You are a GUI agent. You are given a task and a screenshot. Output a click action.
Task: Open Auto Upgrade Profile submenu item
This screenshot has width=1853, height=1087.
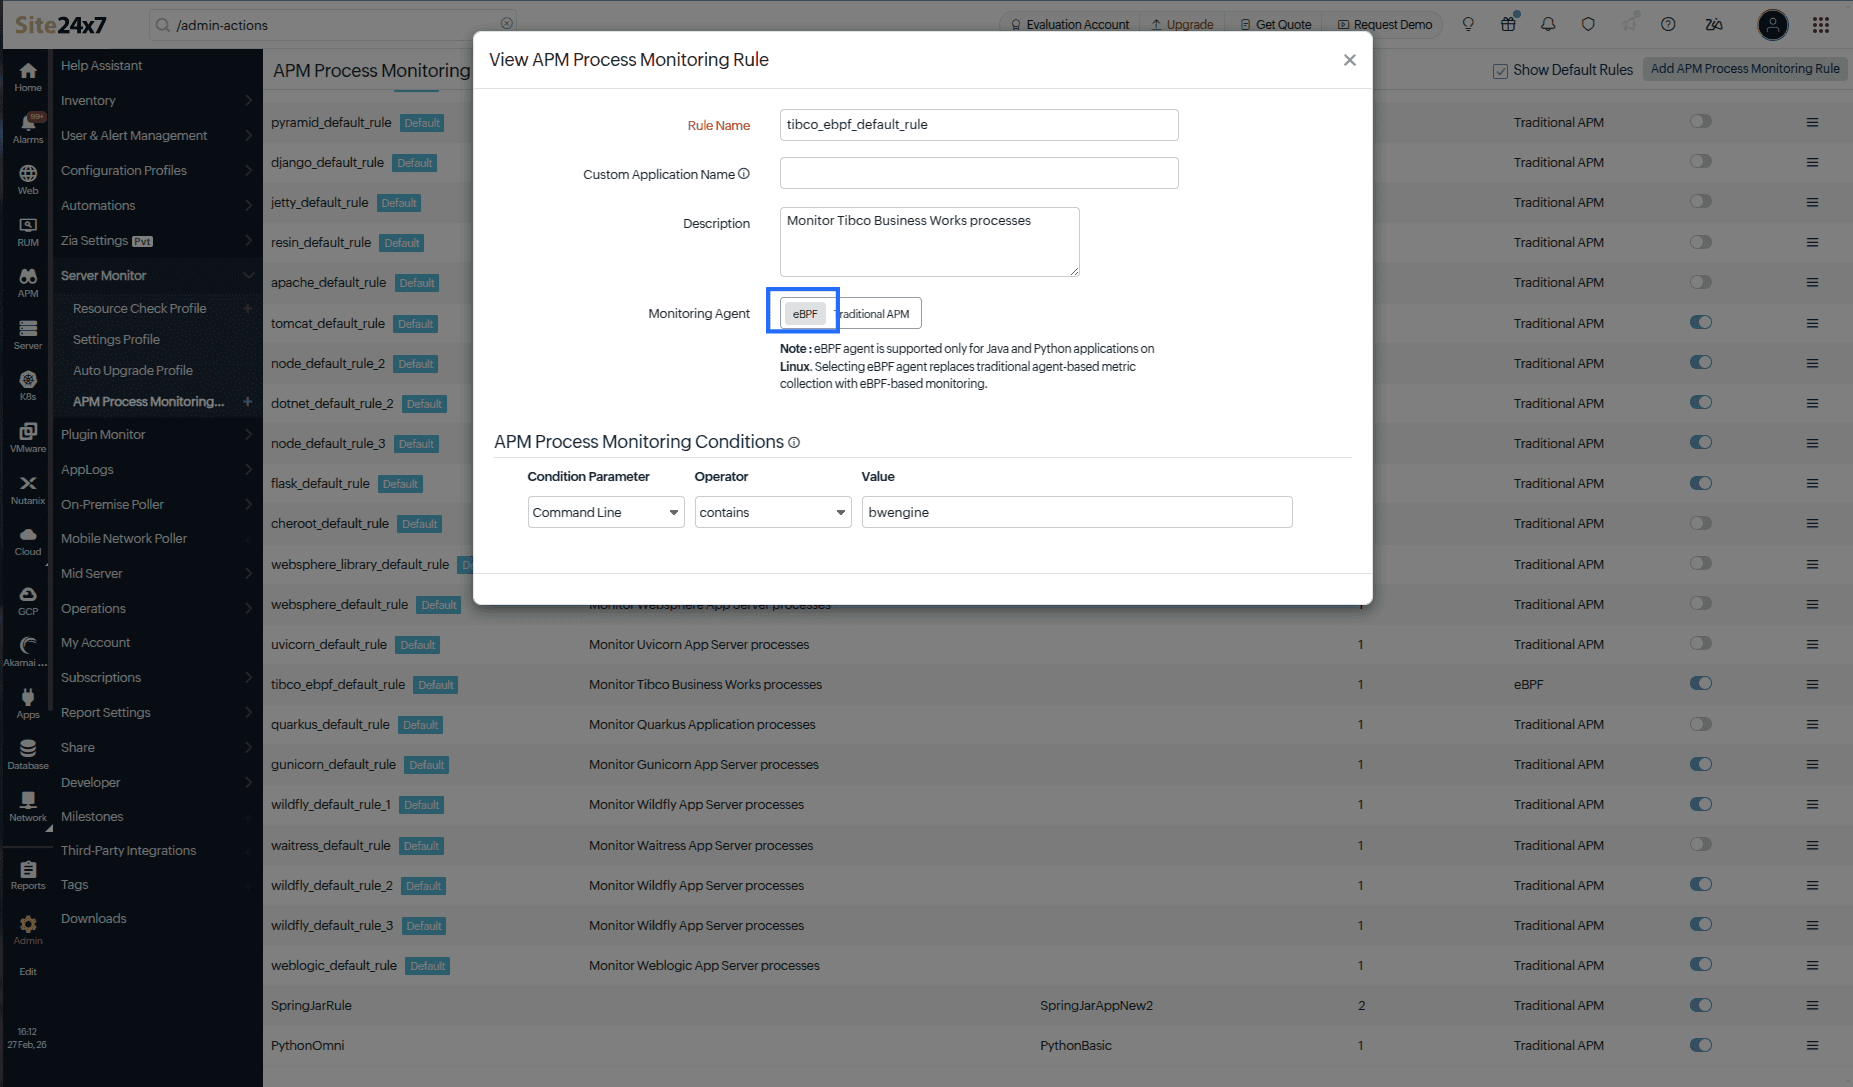133,370
